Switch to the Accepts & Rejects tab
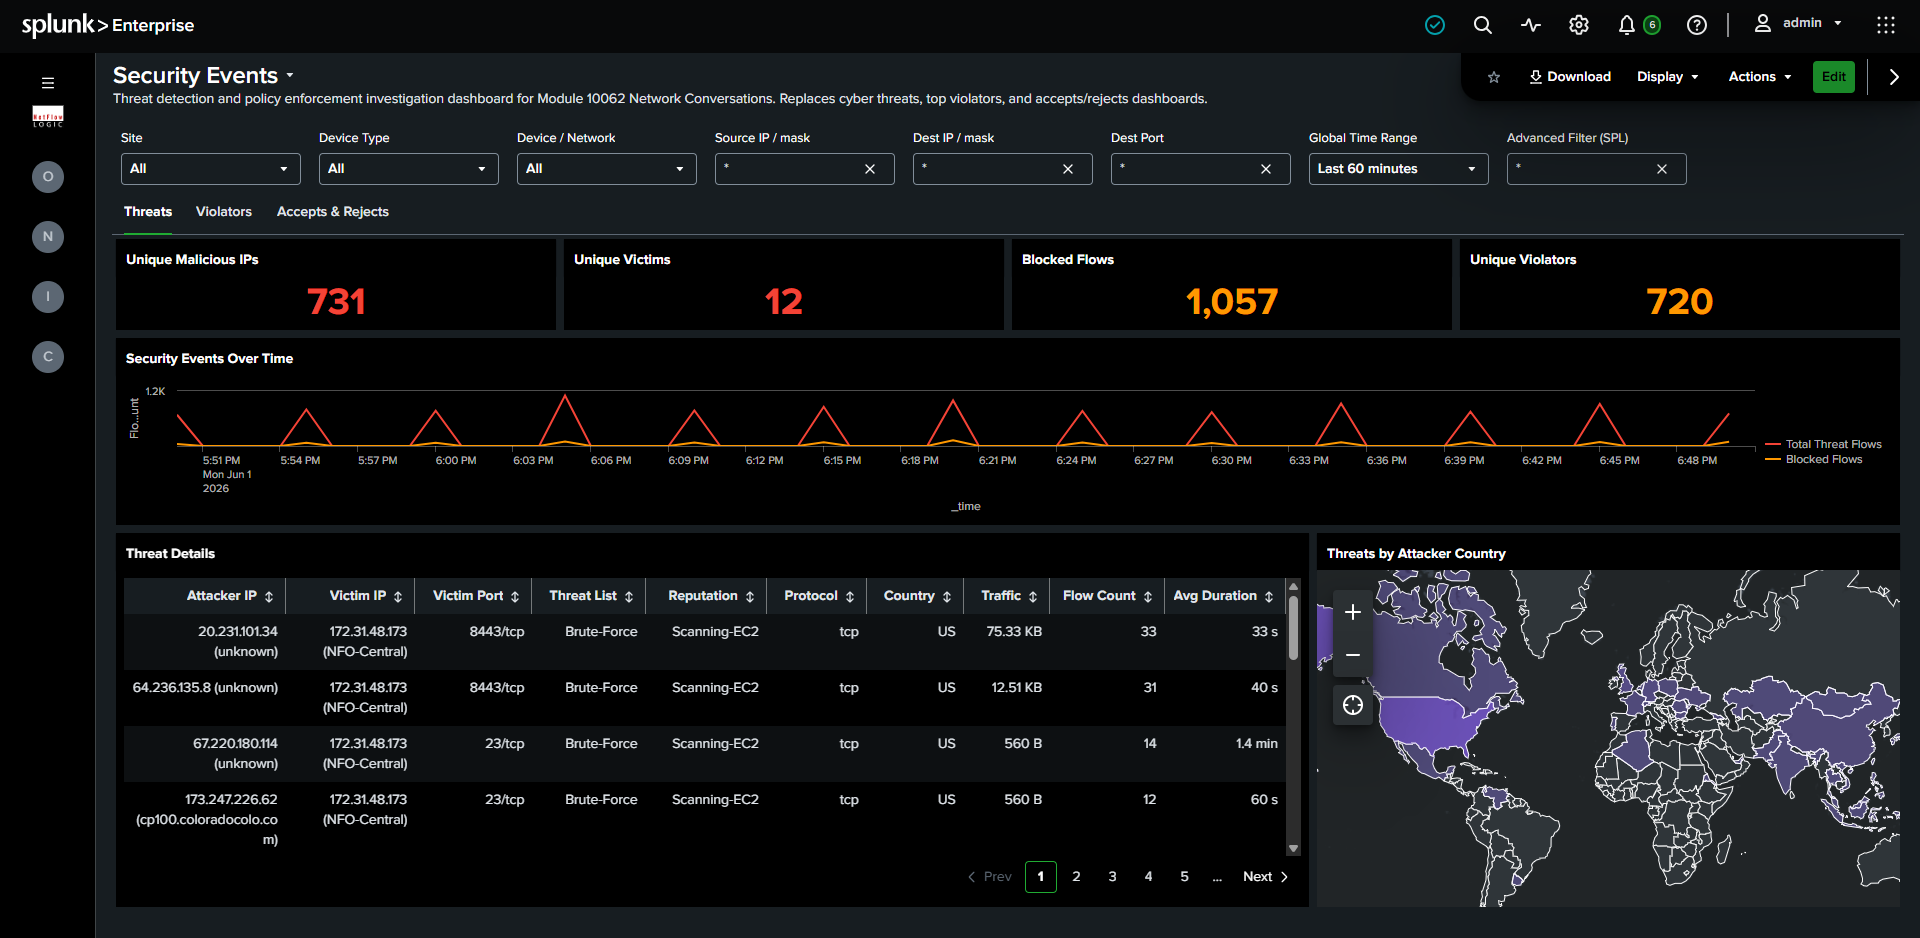The width and height of the screenshot is (1920, 938). click(x=333, y=212)
